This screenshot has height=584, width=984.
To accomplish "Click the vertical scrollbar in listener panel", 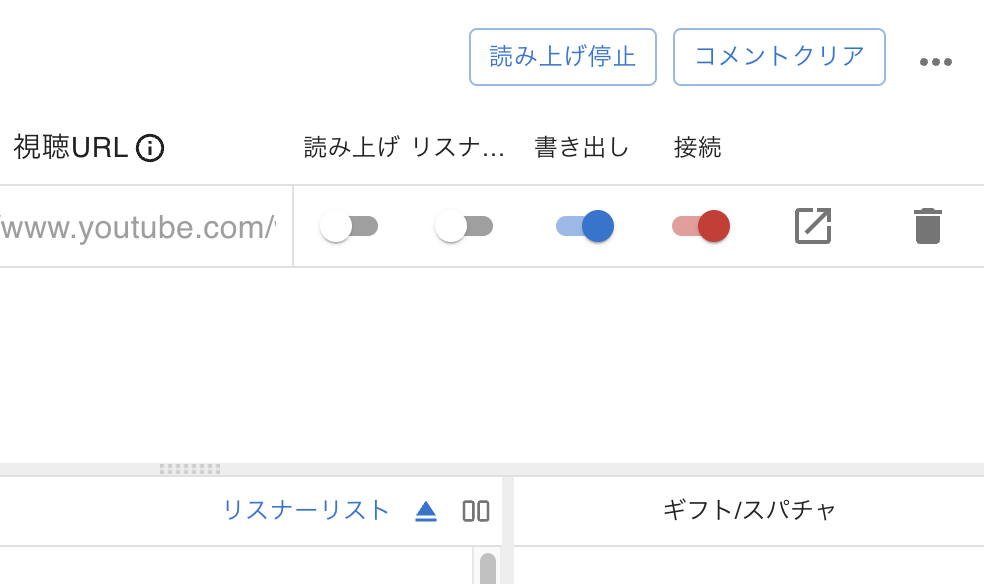I will click(x=488, y=568).
